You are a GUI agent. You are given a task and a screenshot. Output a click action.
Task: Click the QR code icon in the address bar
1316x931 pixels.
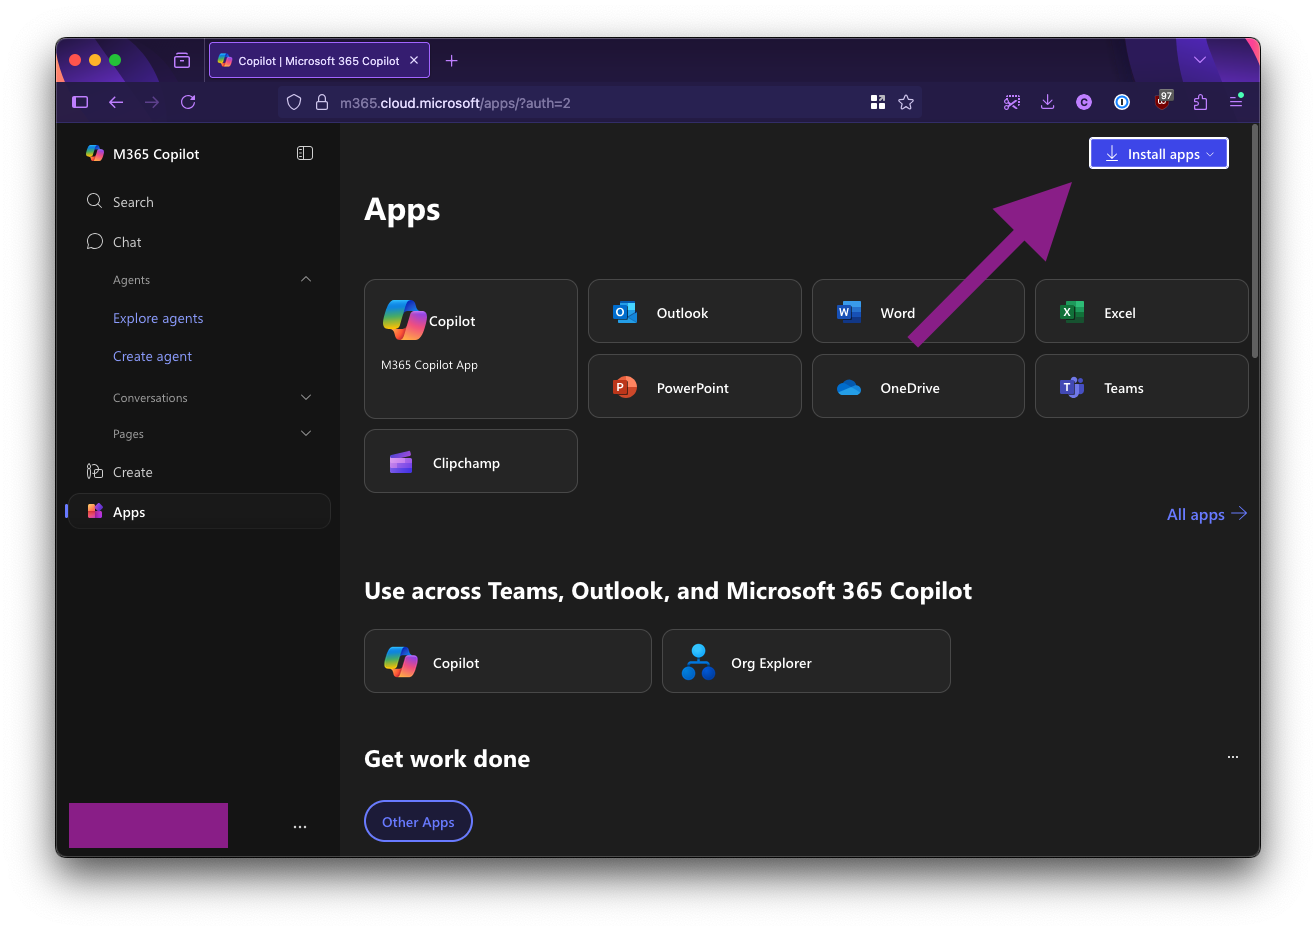[878, 102]
